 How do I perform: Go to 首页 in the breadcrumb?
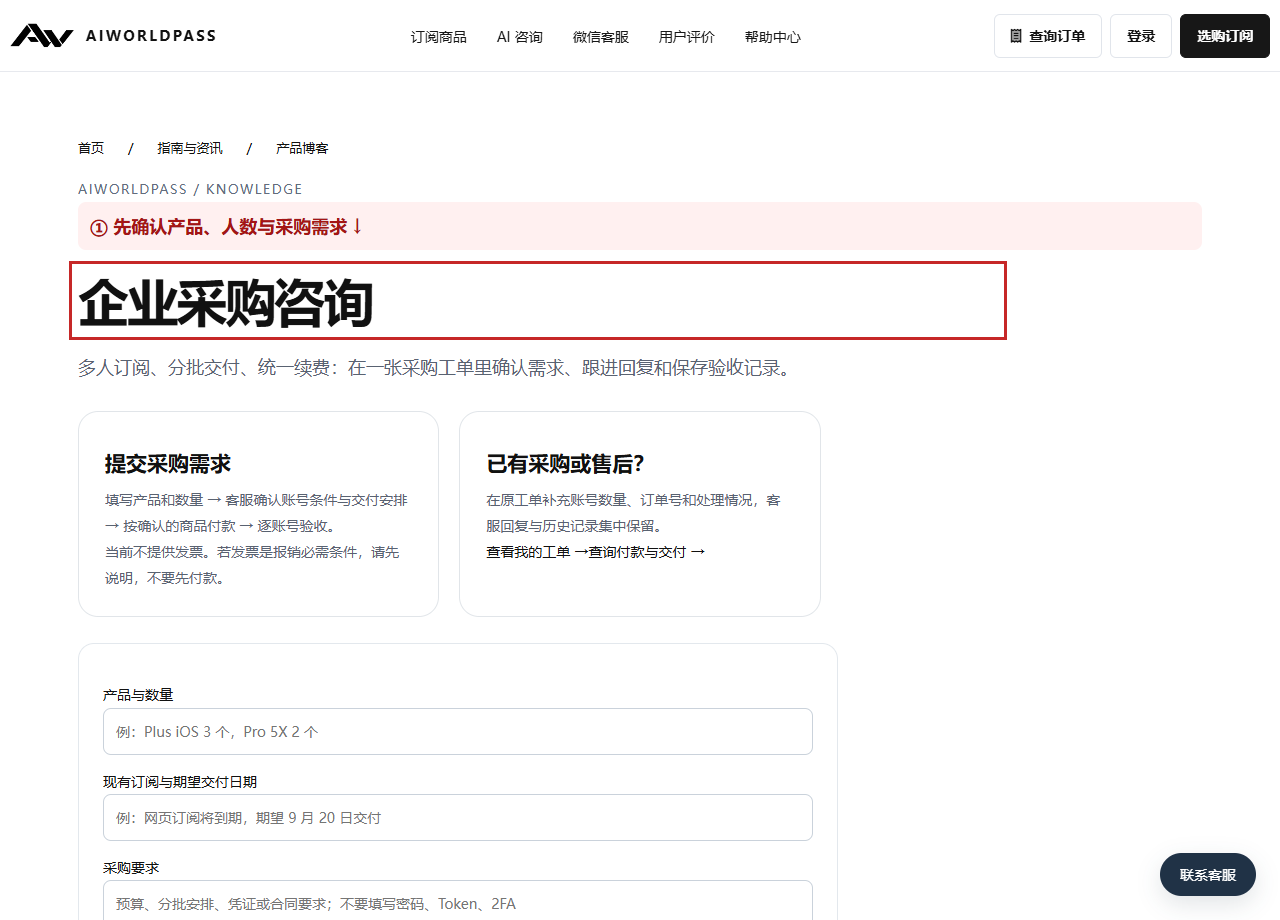(91, 148)
